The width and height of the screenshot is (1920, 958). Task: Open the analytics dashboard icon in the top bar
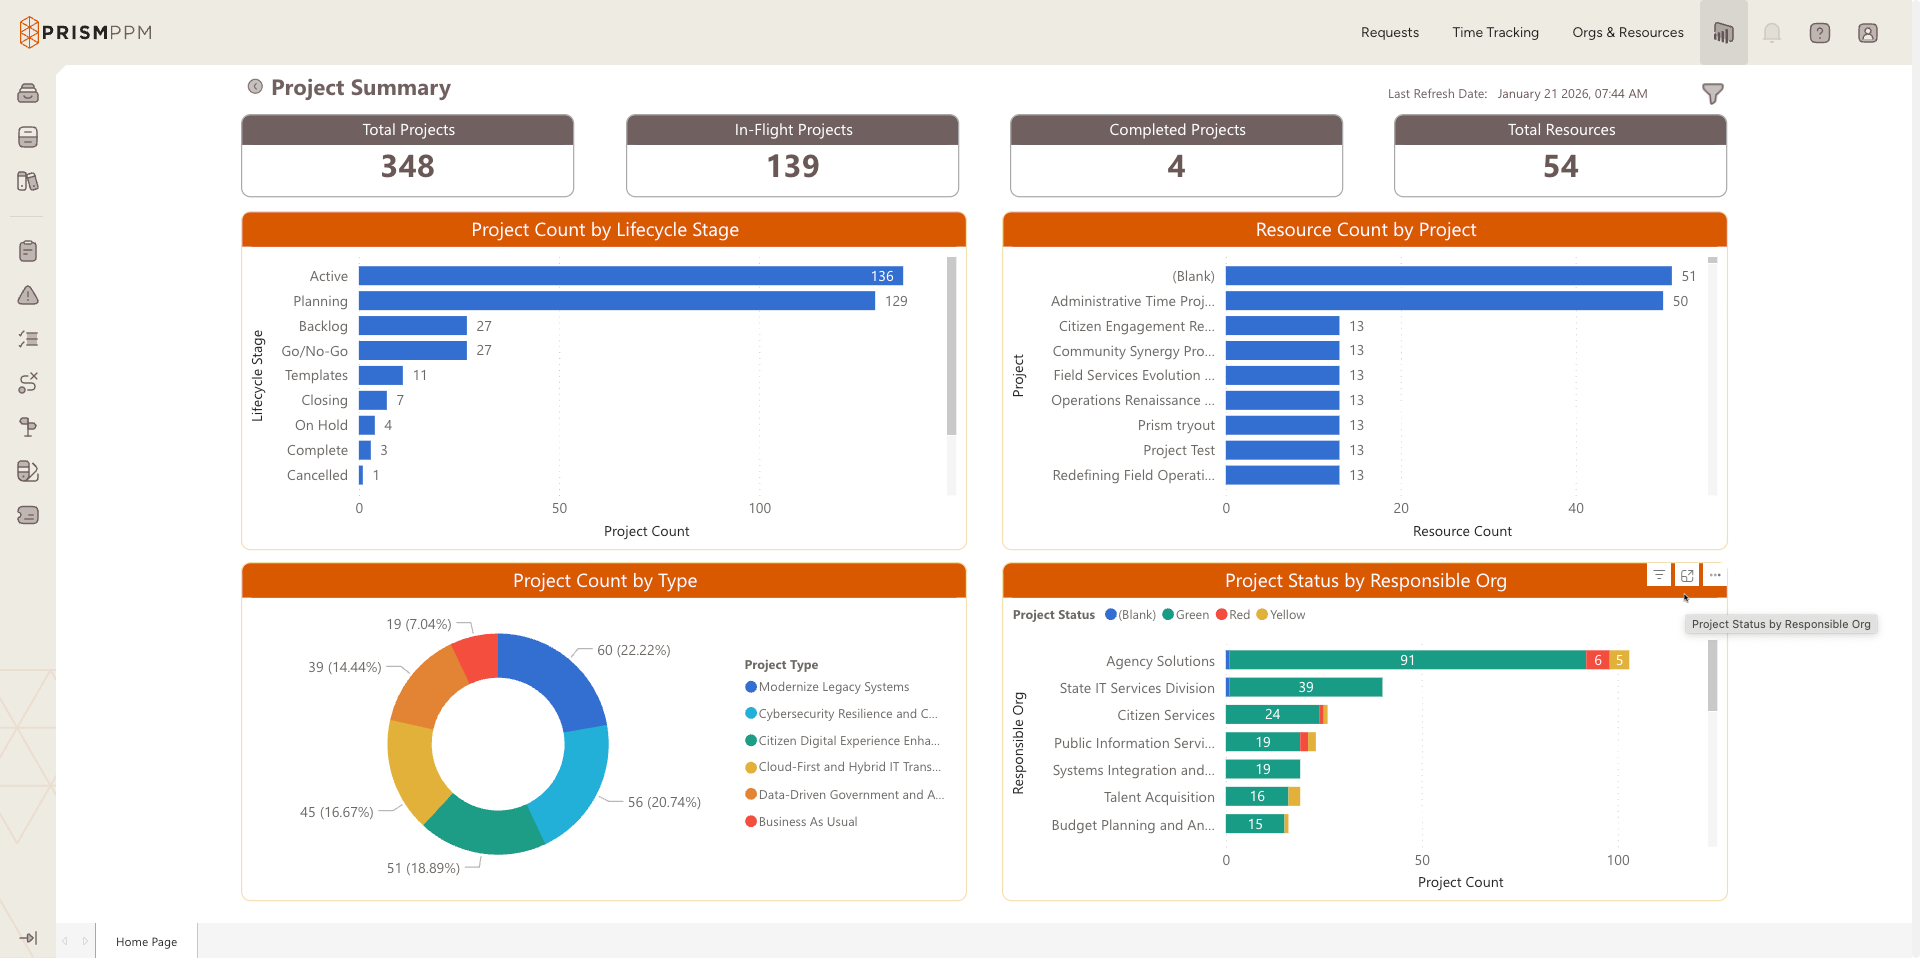[x=1723, y=32]
